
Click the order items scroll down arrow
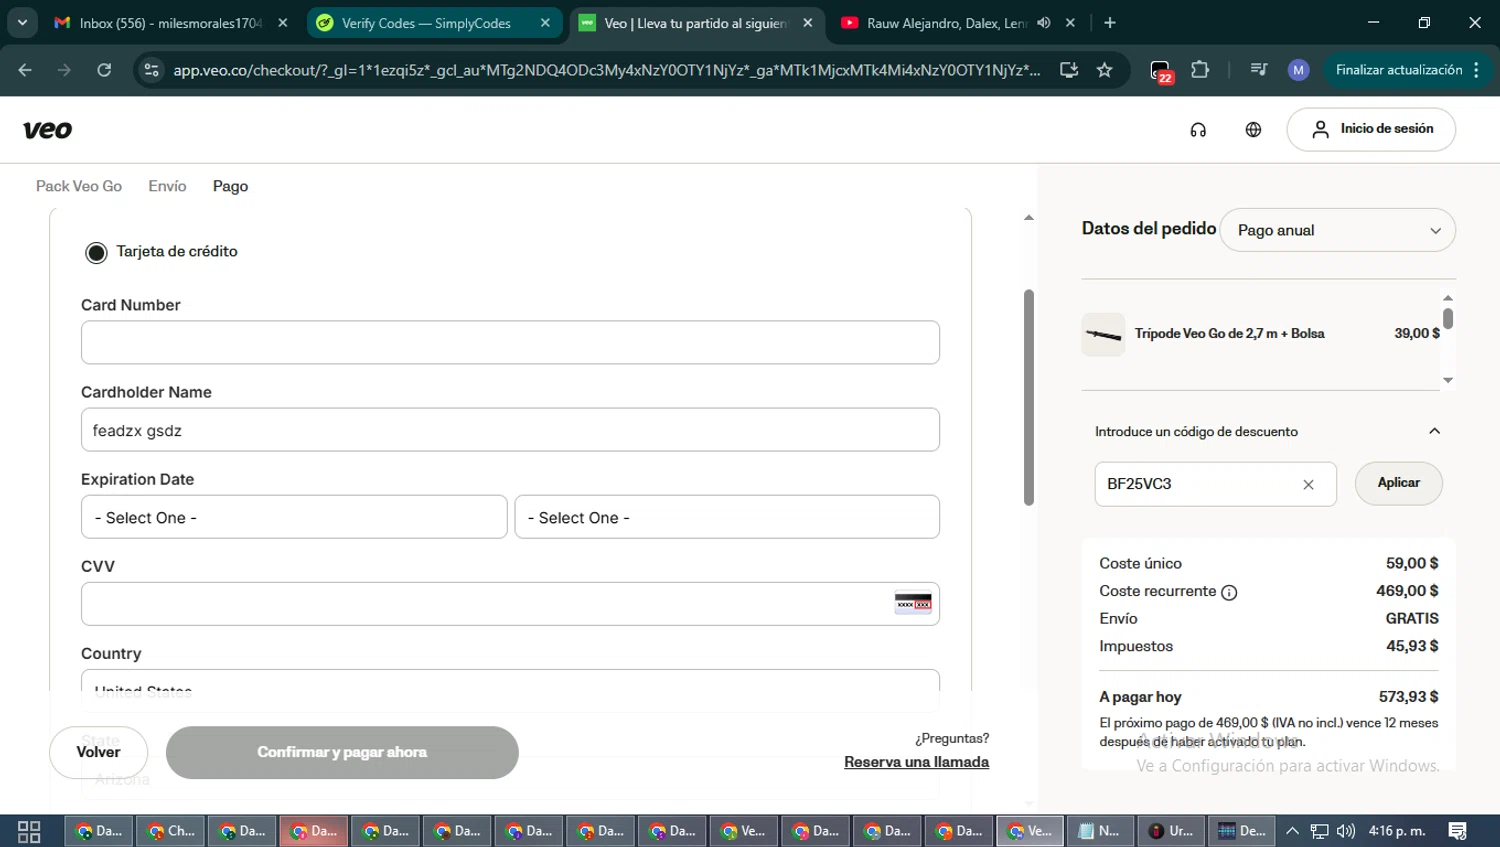(1447, 380)
